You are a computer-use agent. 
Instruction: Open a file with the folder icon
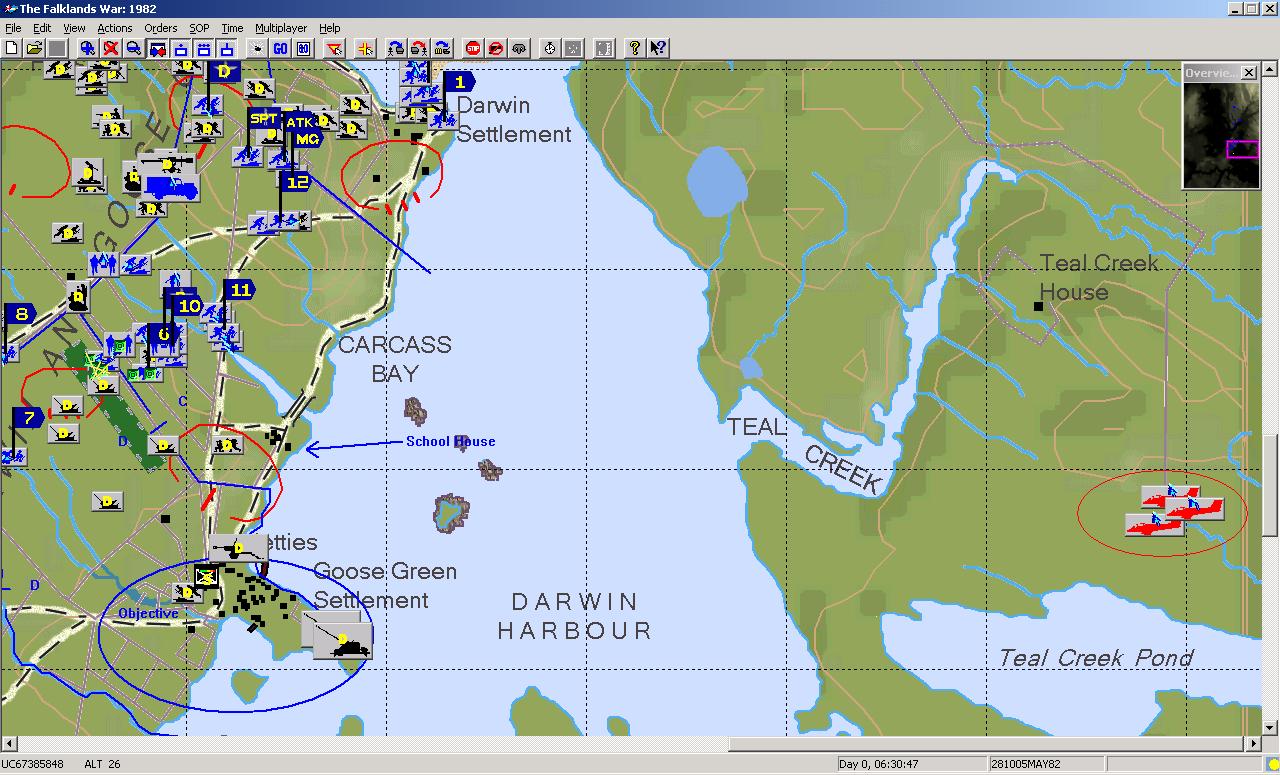click(34, 48)
